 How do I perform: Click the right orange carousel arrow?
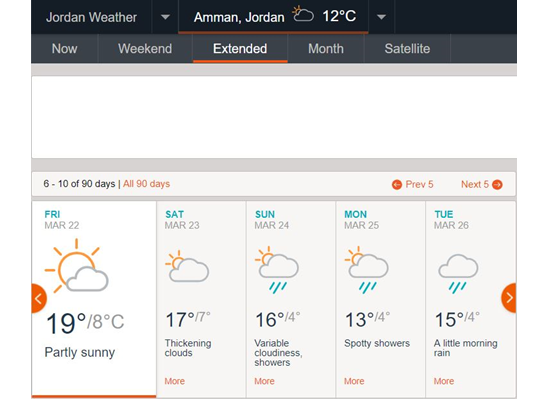tap(509, 298)
